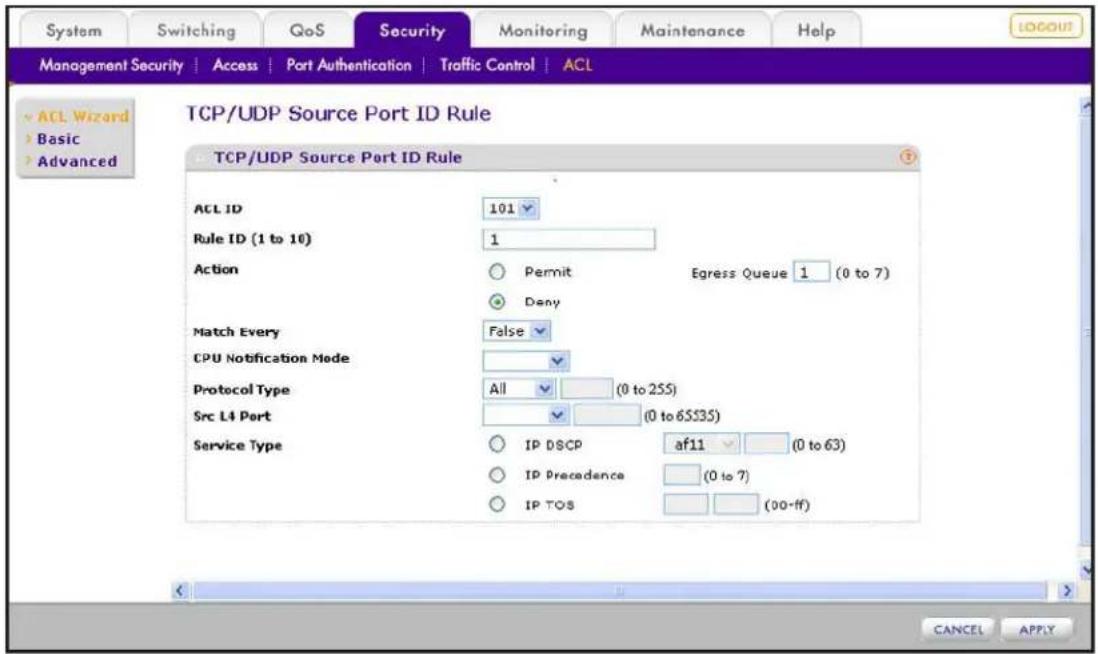Screen dimensions: 1098x654
Task: Click the horizontal scrollbar track
Action: click(620, 590)
